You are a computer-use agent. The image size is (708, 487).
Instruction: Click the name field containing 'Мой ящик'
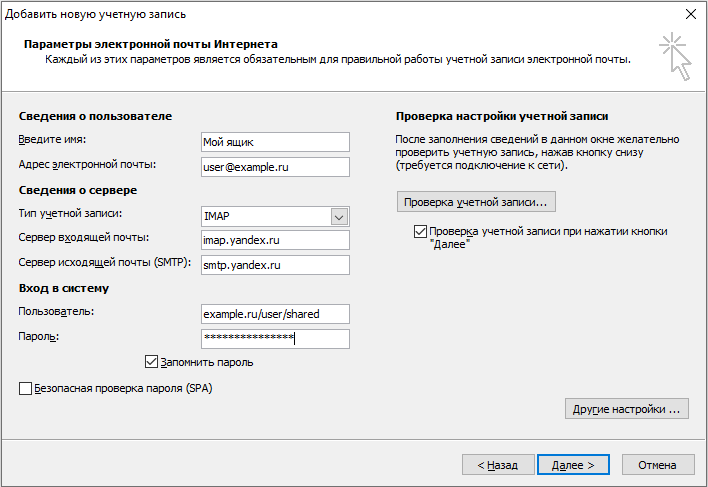coord(274,142)
